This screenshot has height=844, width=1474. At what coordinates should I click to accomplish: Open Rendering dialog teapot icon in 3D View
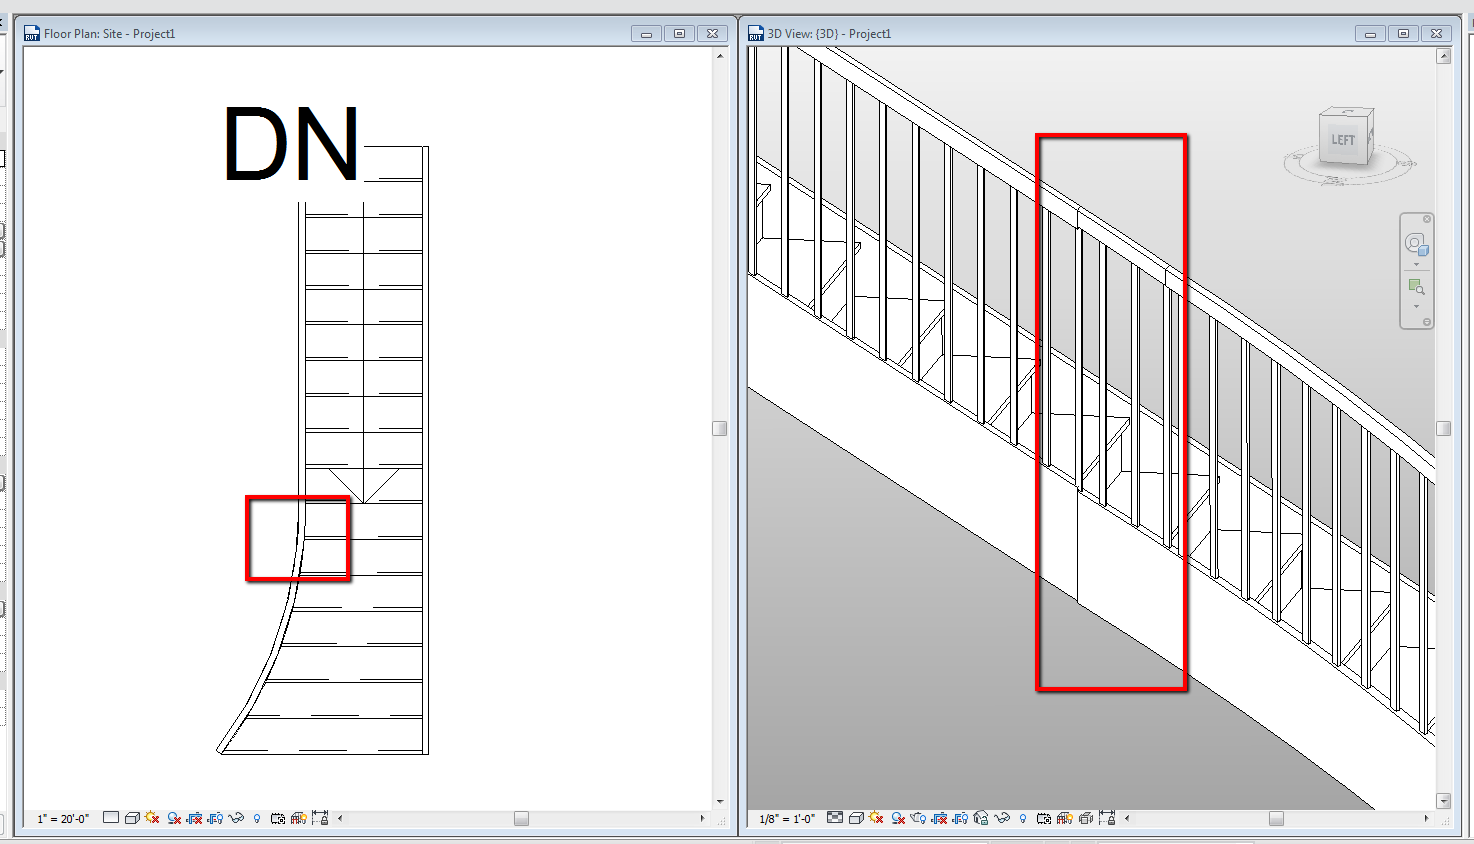pyautogui.click(x=918, y=818)
